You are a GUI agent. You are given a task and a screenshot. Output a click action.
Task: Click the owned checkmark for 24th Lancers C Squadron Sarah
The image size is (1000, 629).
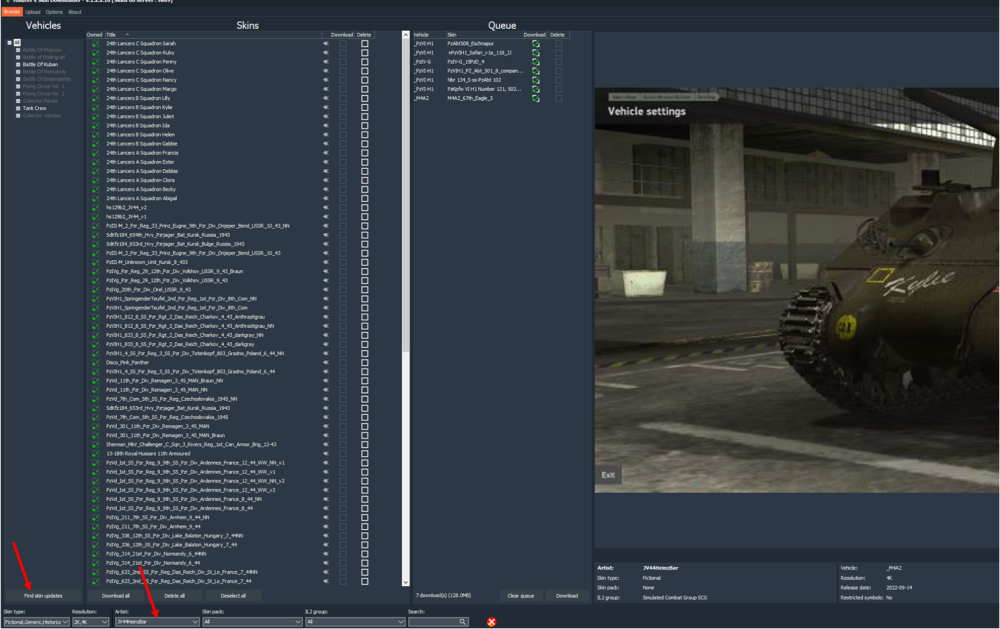(95, 44)
